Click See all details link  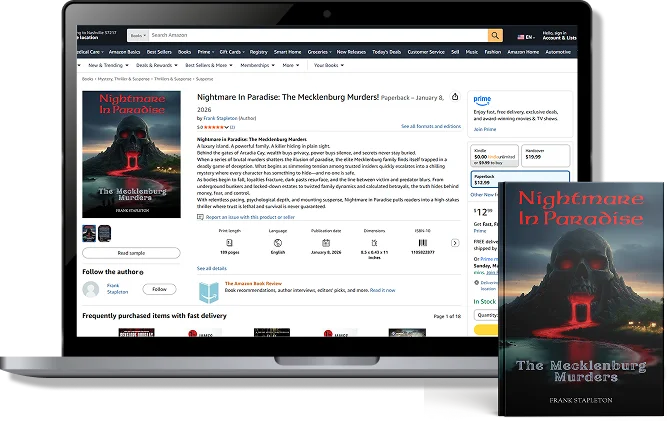point(212,268)
